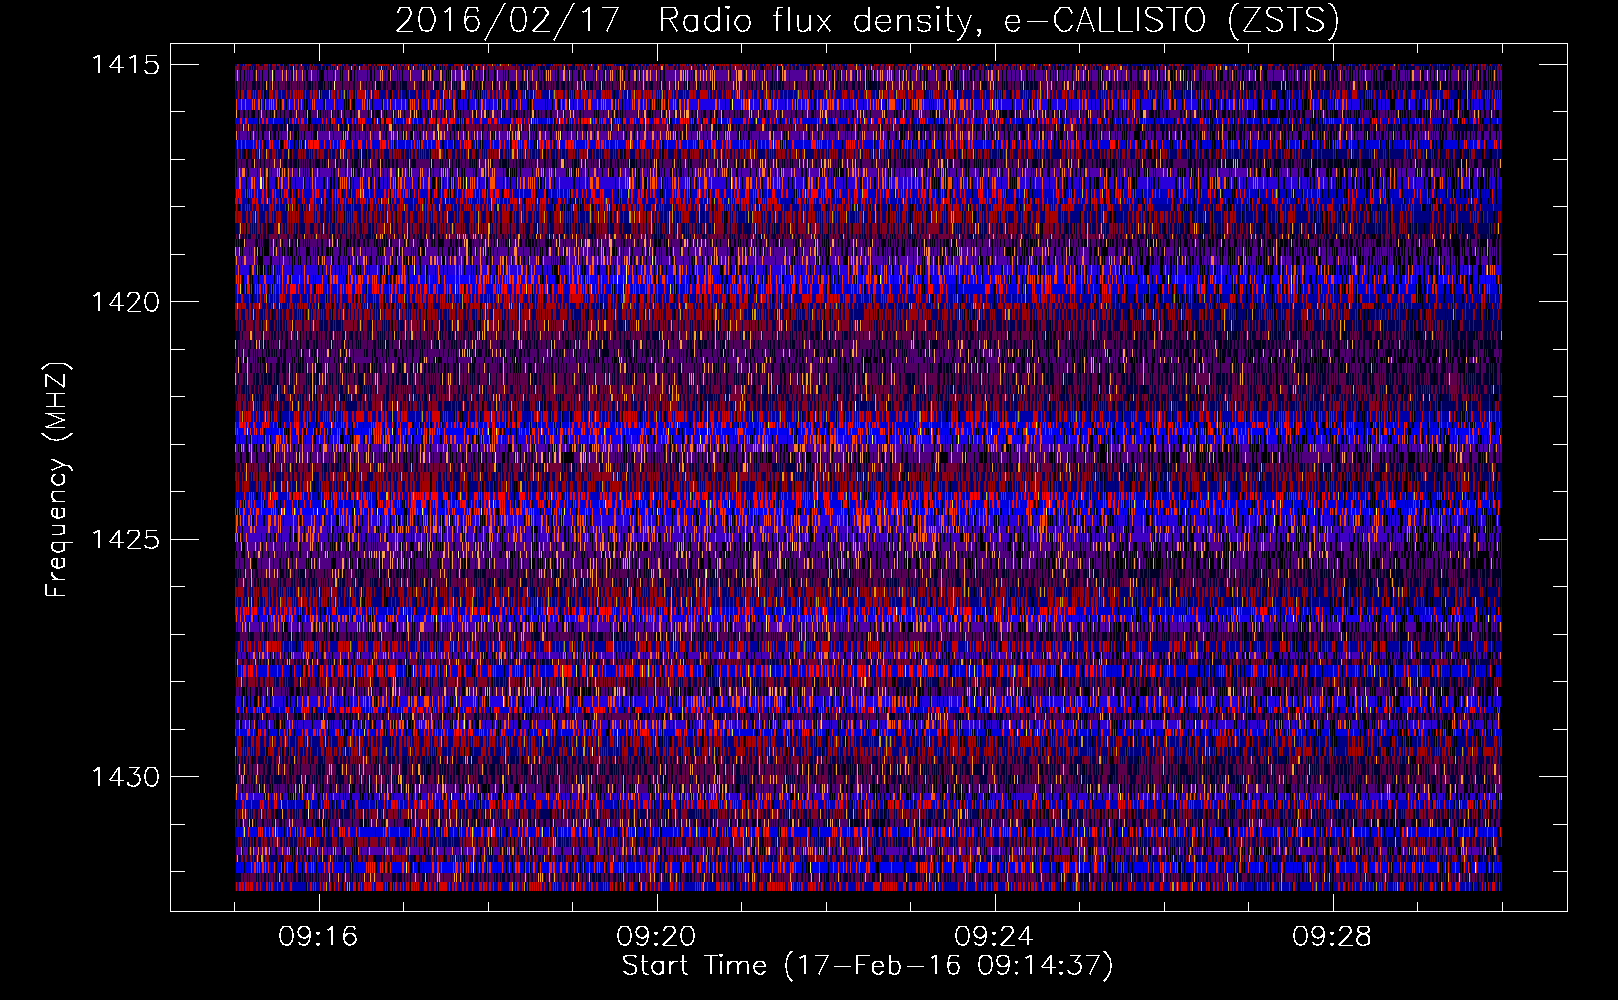Select the 1425 frequency axis label
The image size is (1618, 1000).
coord(125,540)
